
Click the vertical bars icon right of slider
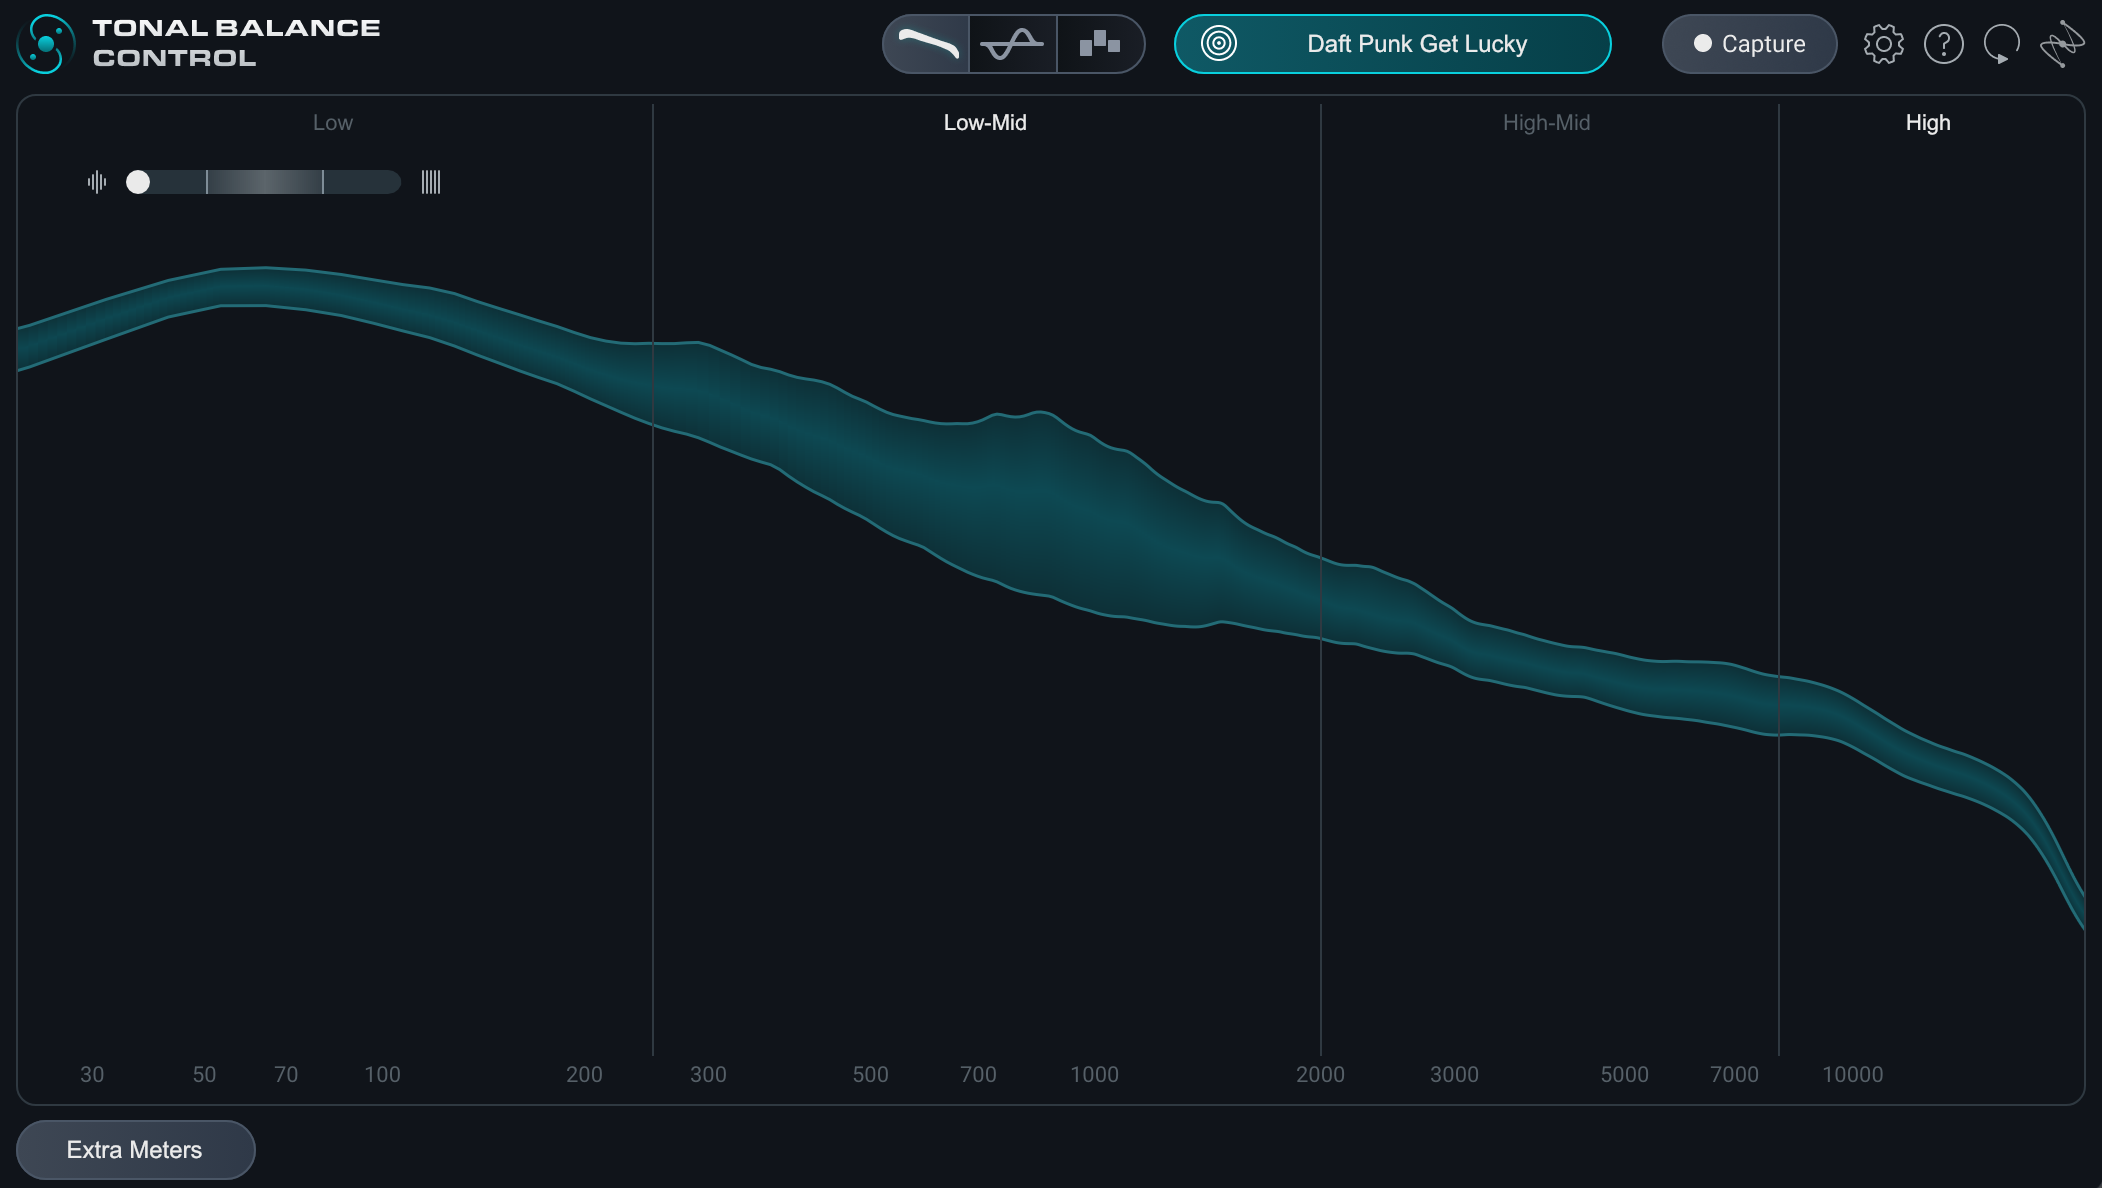tap(431, 182)
